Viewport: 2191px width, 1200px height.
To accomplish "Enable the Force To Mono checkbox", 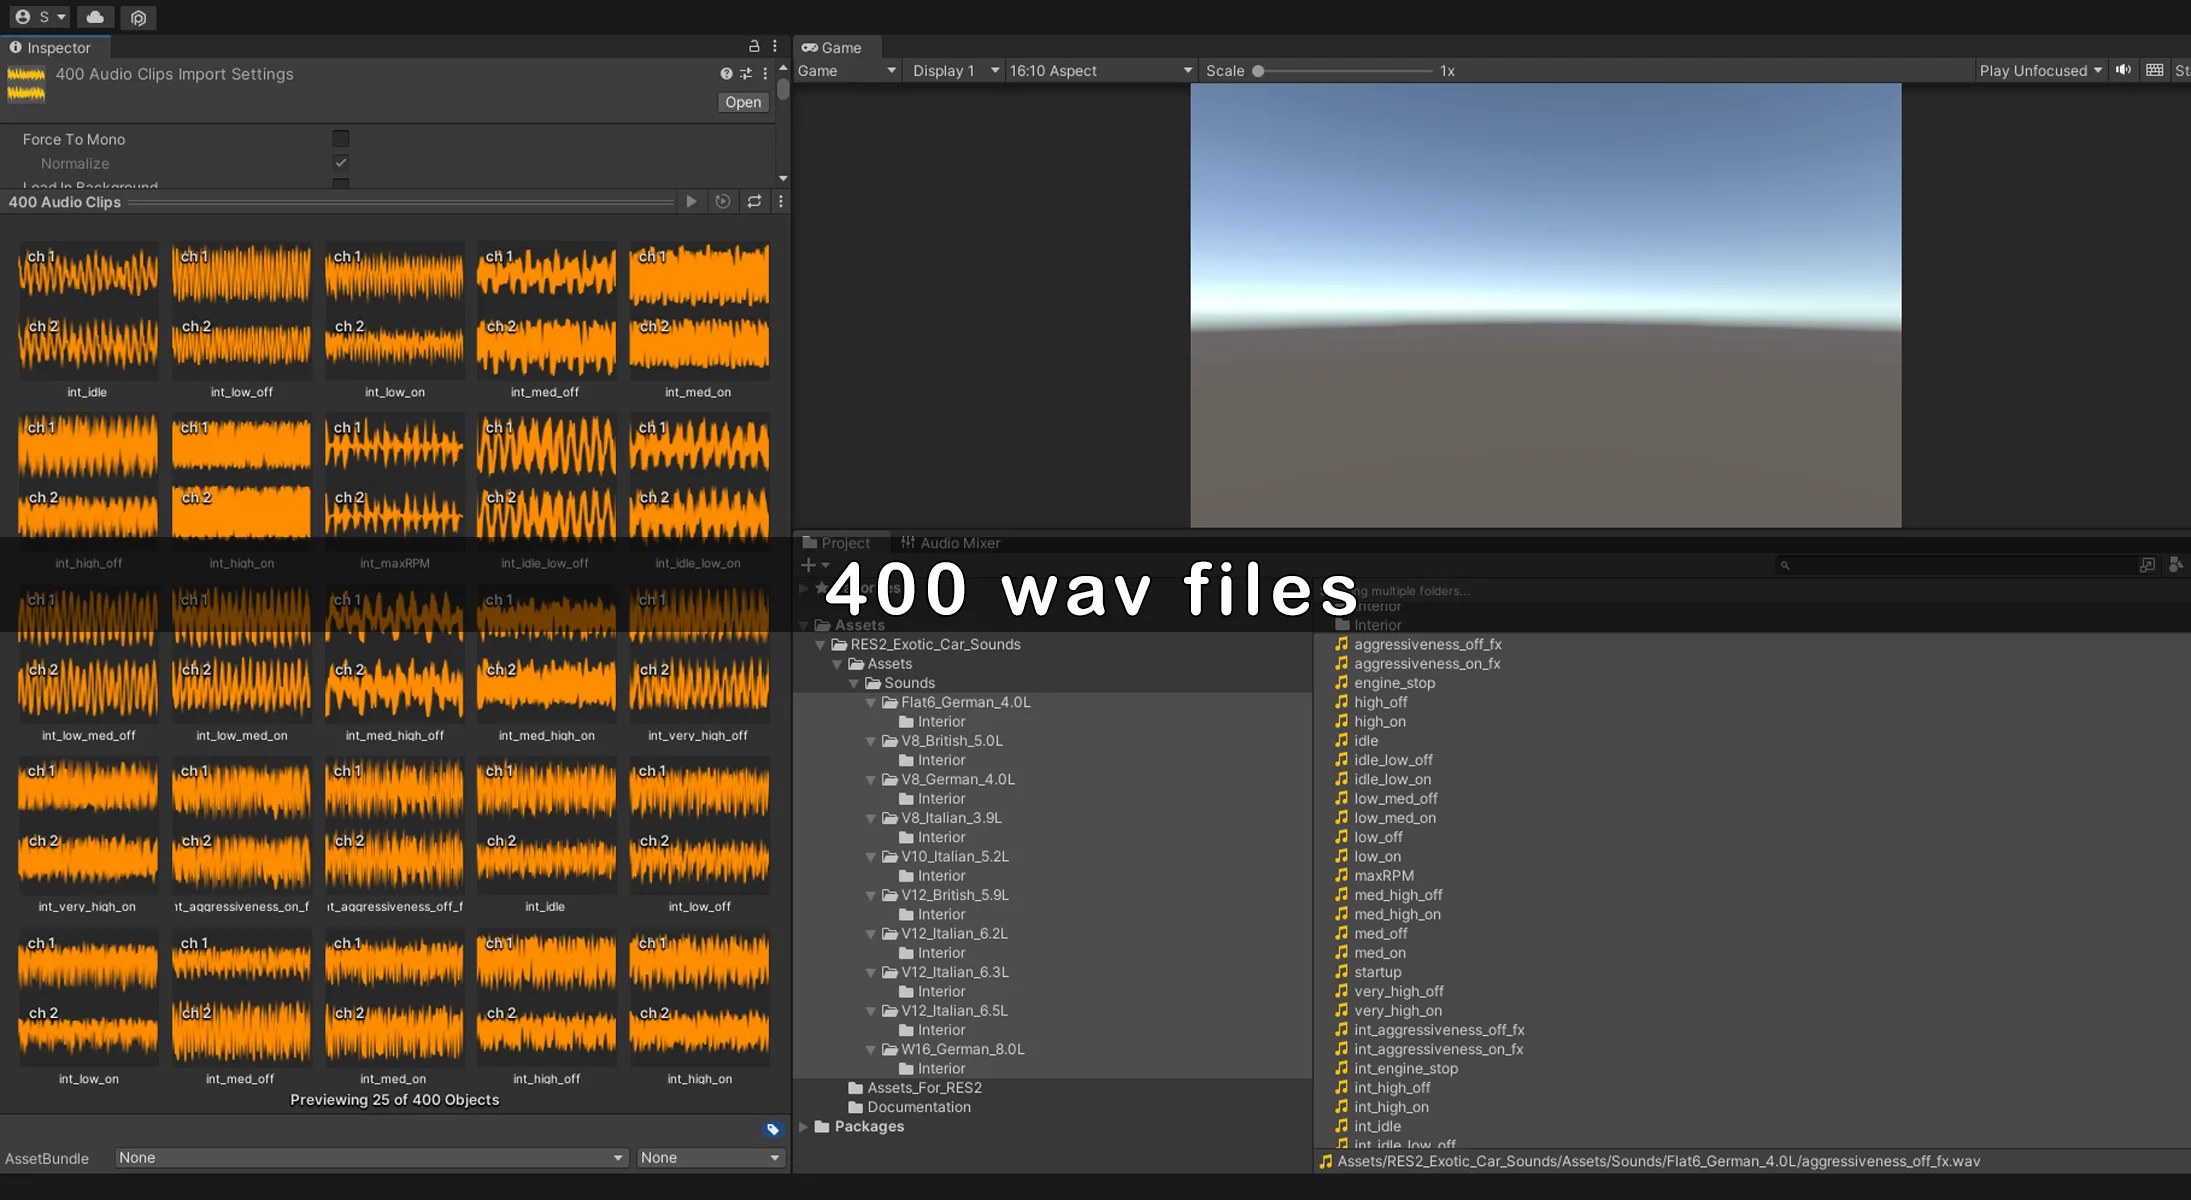I will tap(341, 139).
